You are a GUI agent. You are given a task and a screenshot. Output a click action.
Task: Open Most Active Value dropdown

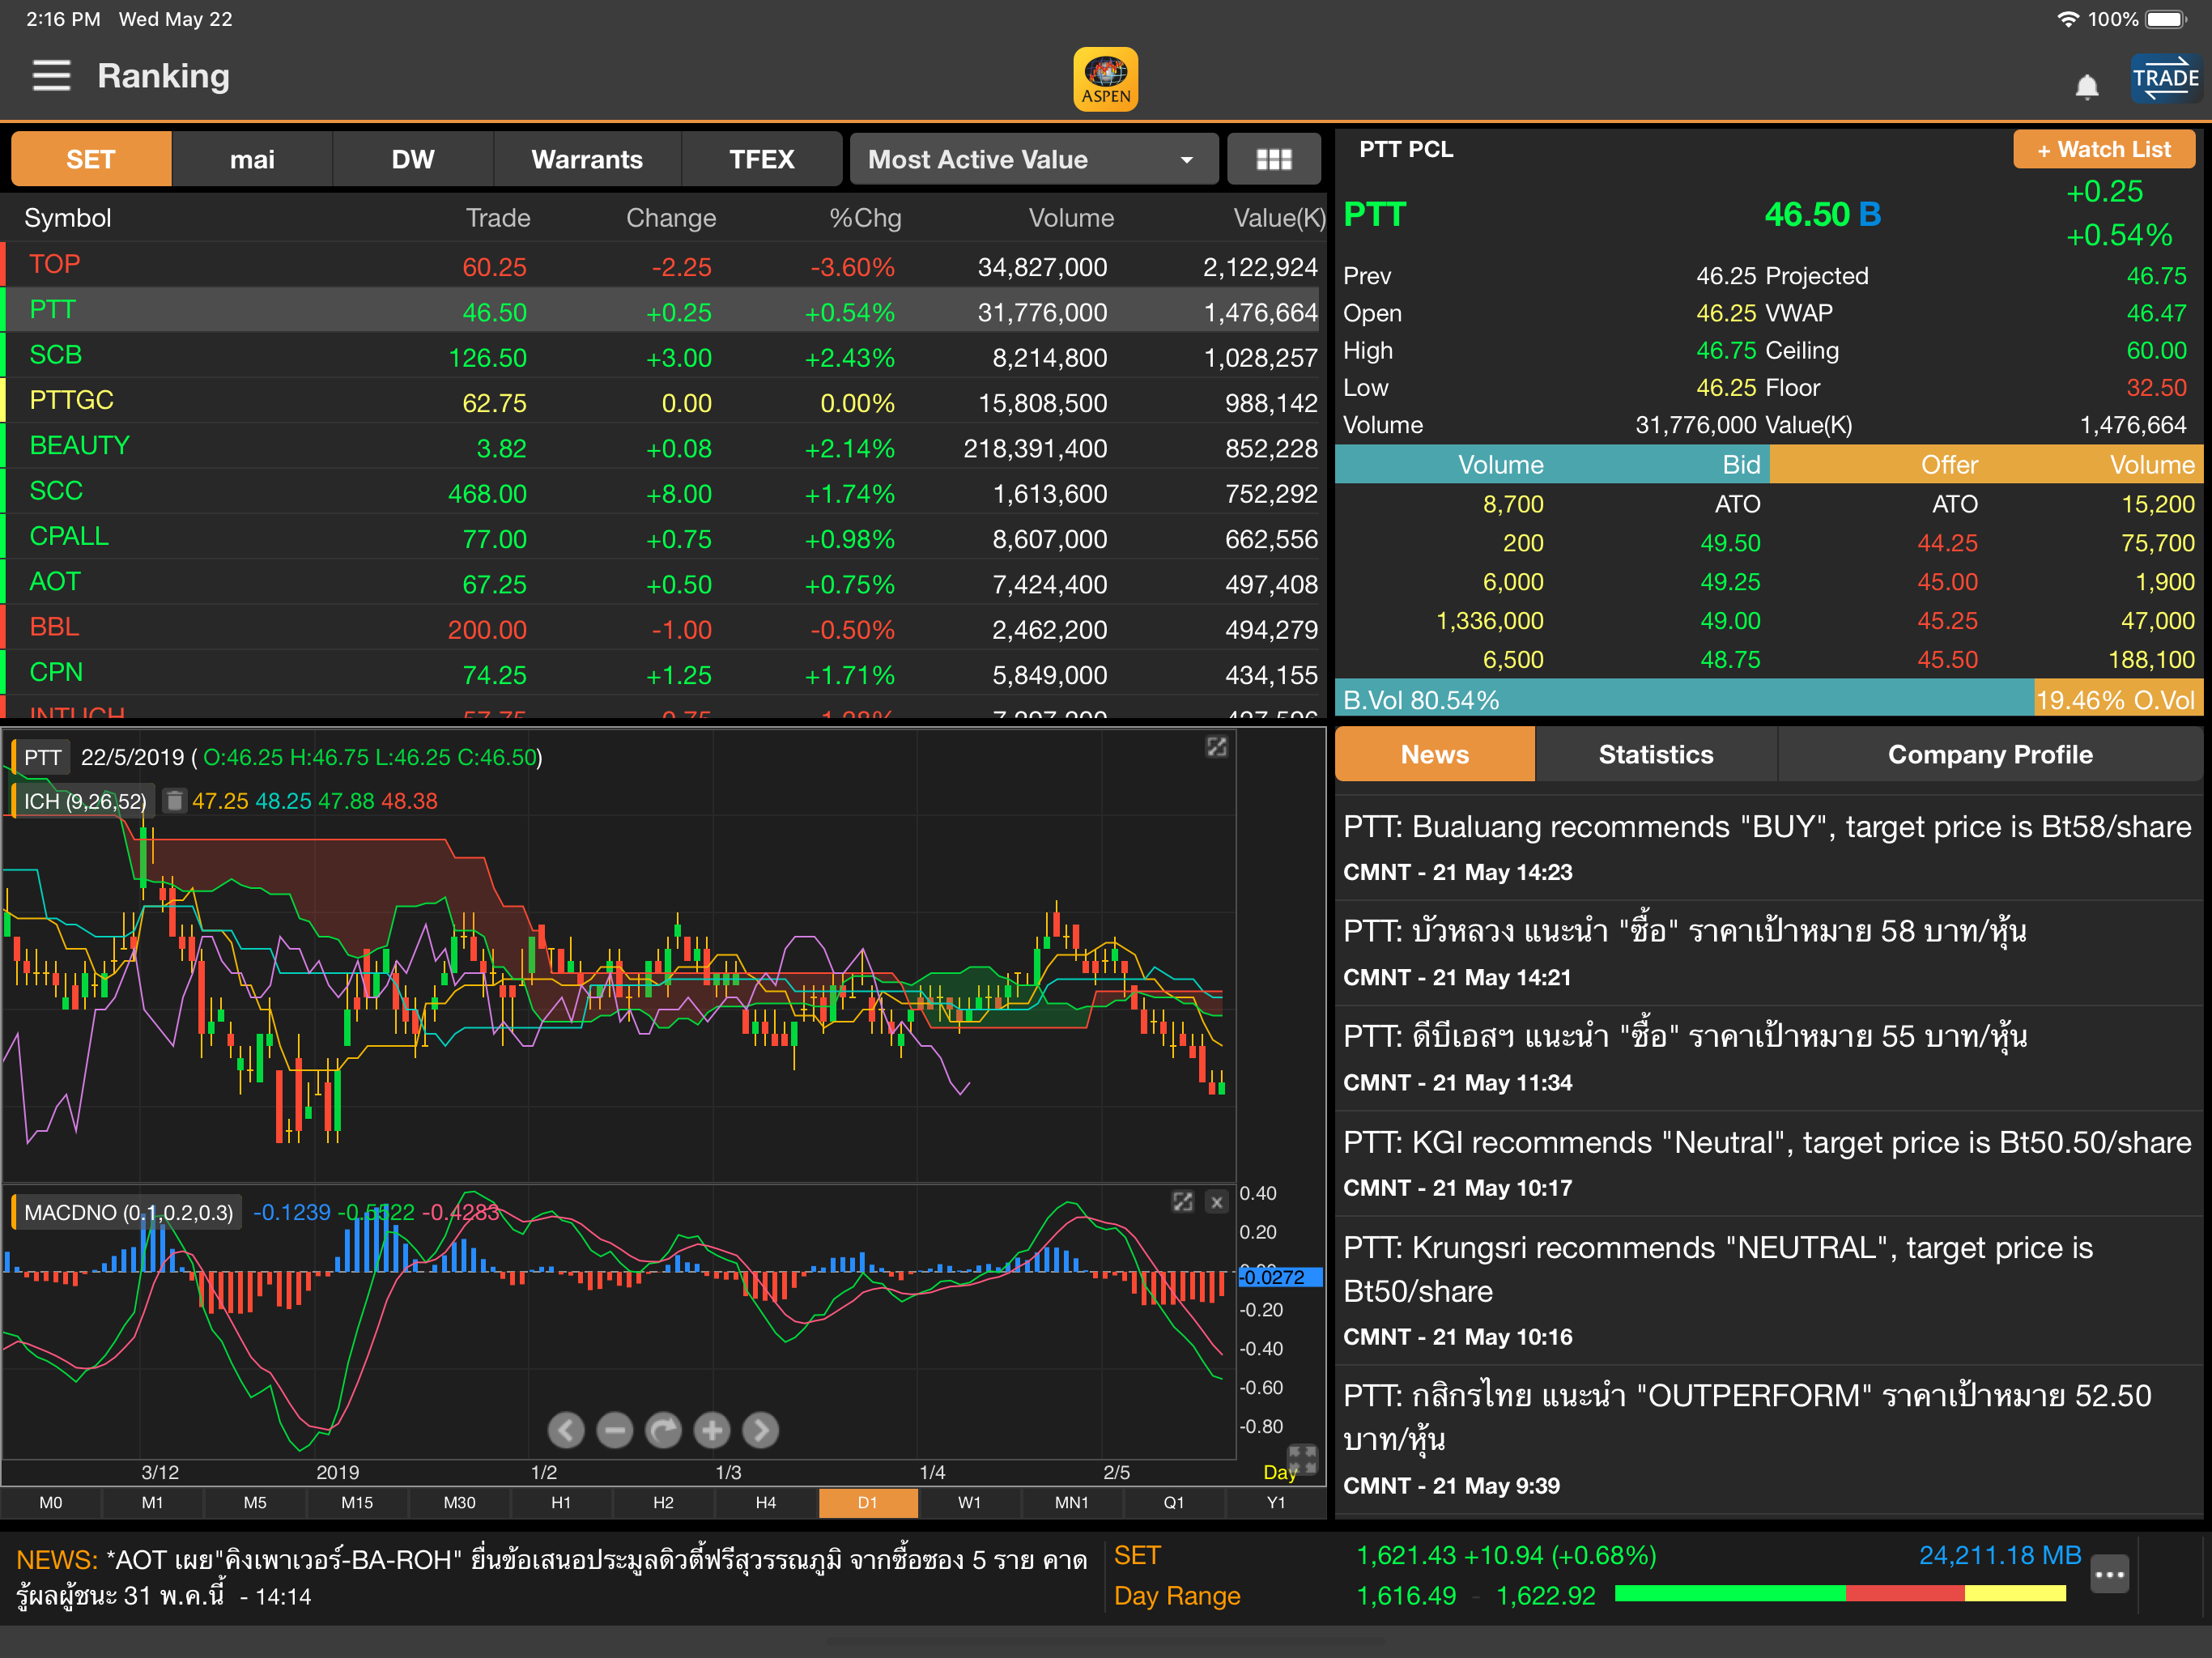(x=1033, y=159)
